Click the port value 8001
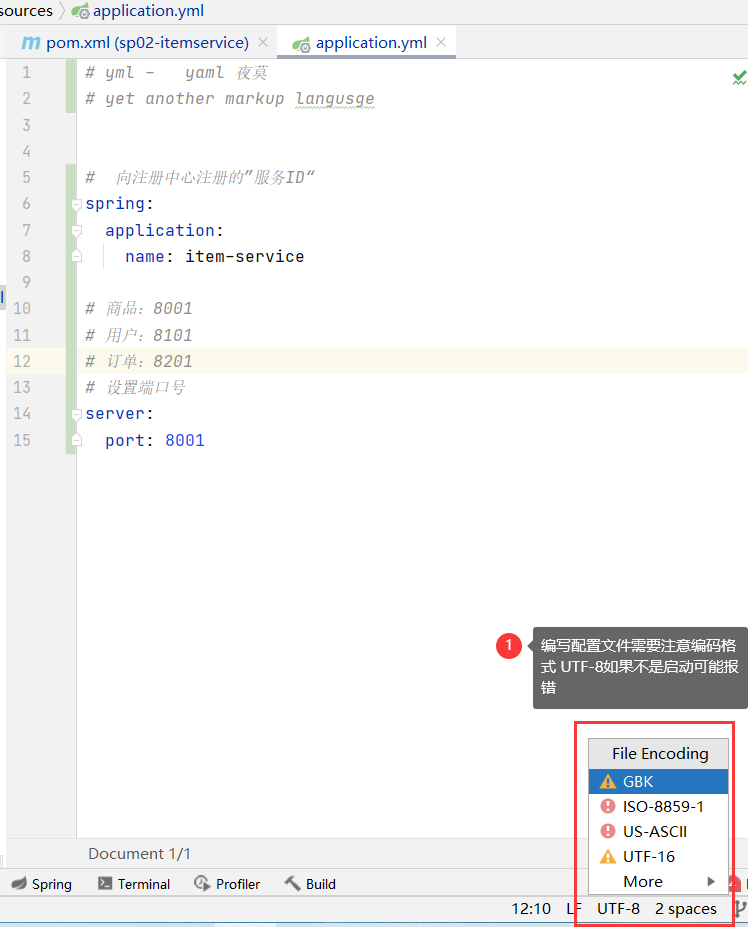This screenshot has width=748, height=927. click(184, 440)
